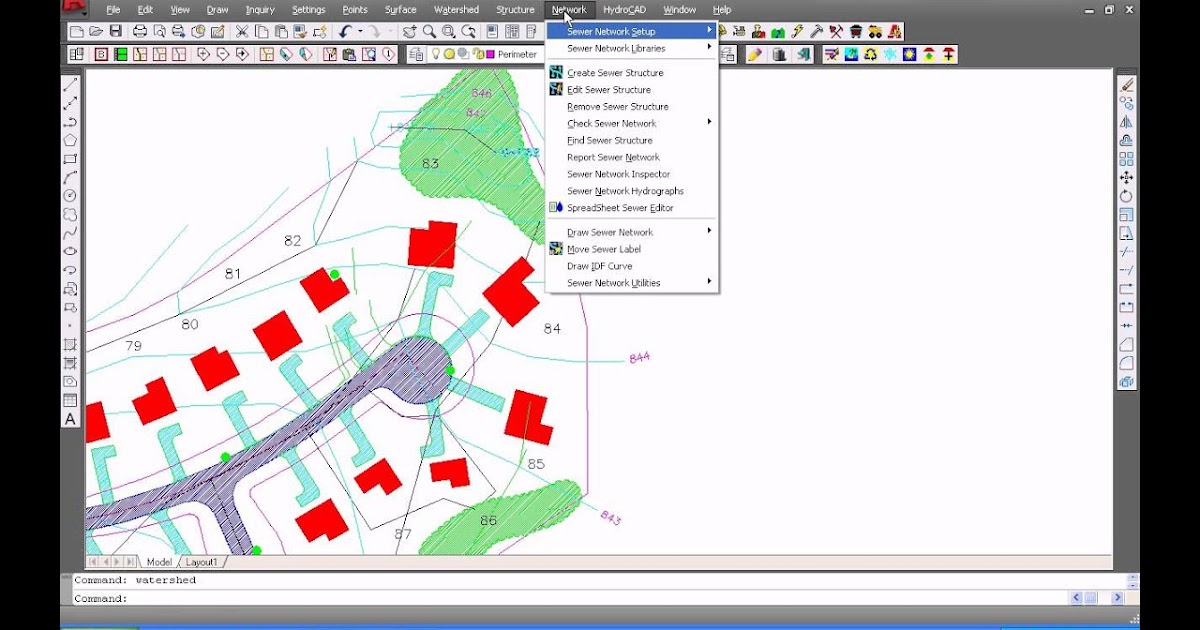Open a new drawing file

[x=75, y=31]
